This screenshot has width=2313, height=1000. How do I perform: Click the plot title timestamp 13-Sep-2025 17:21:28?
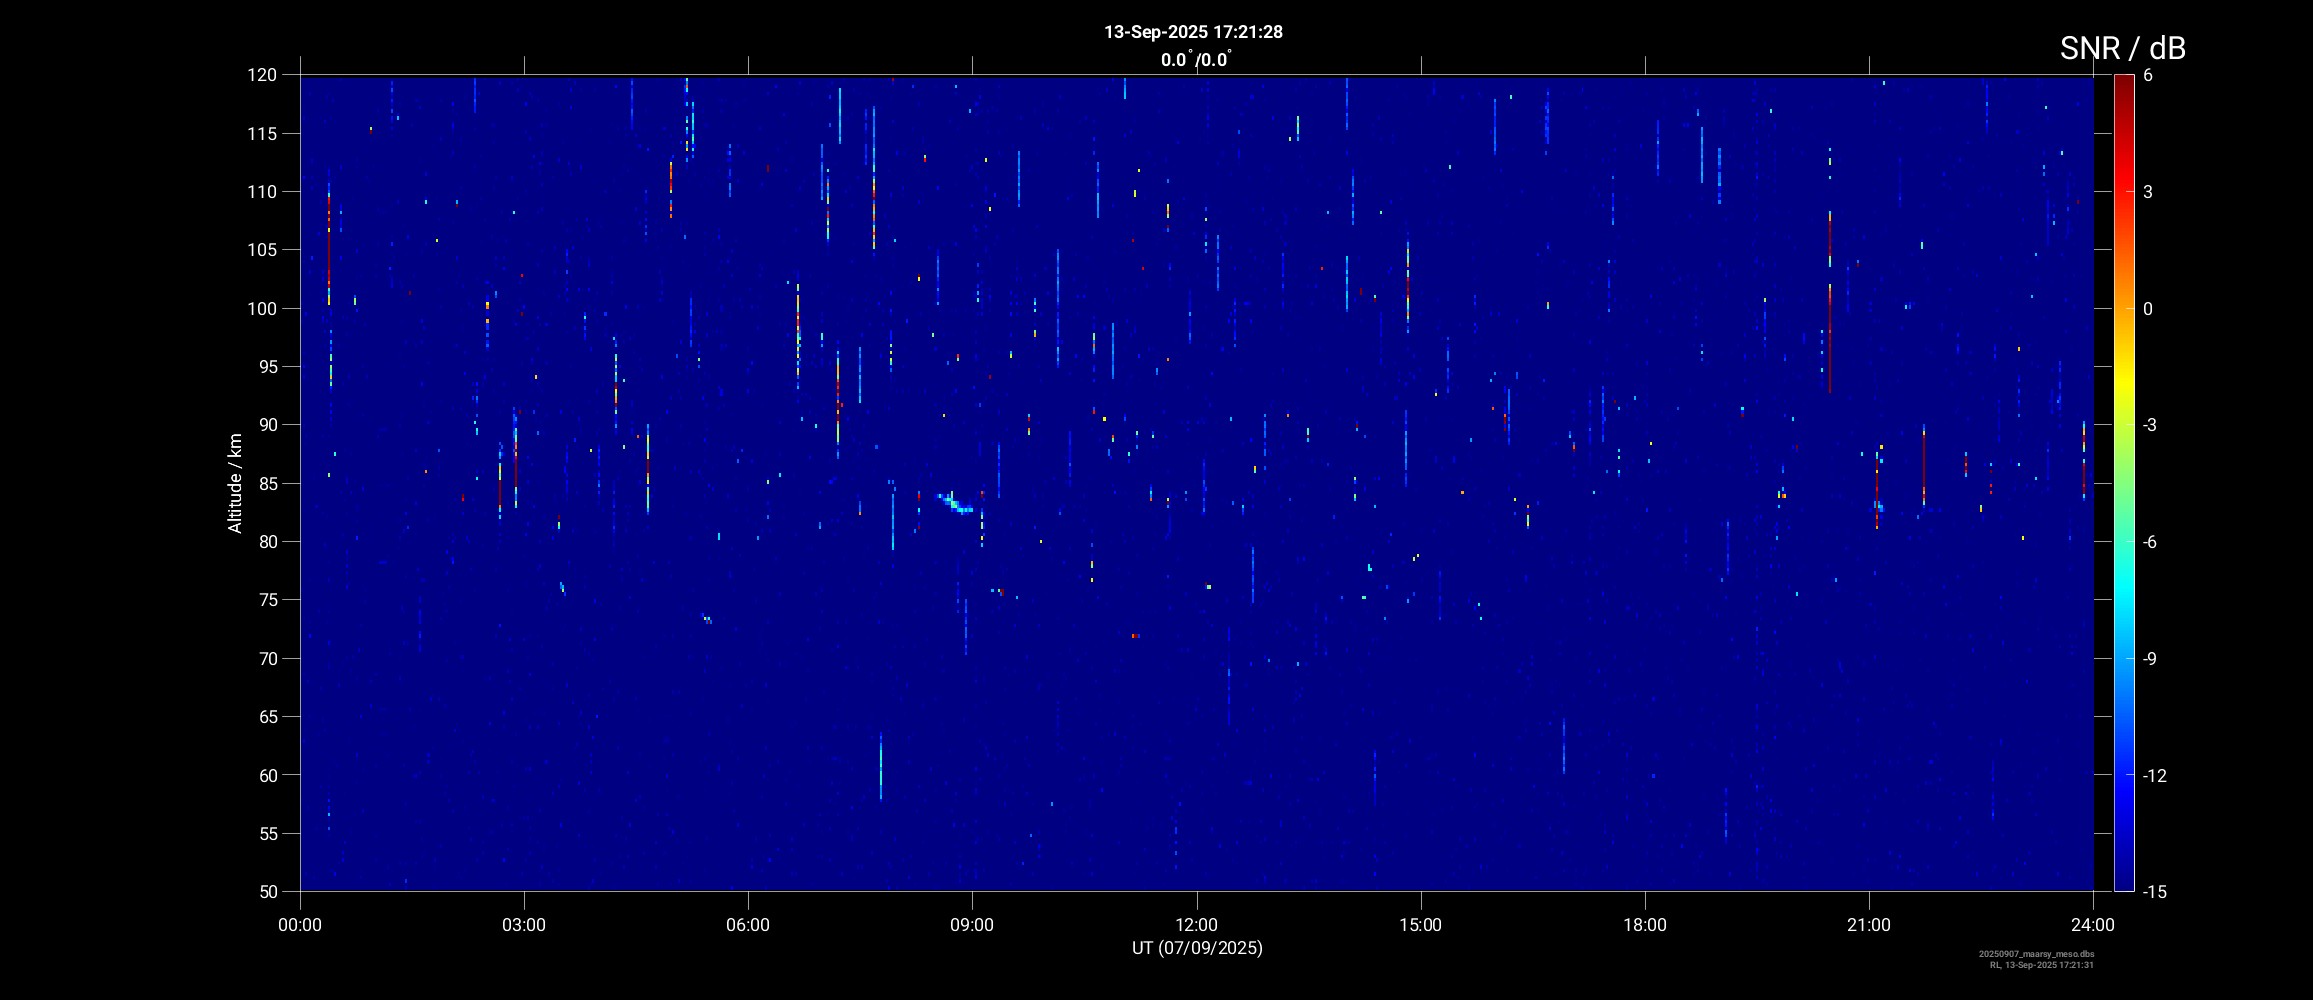pyautogui.click(x=1193, y=32)
